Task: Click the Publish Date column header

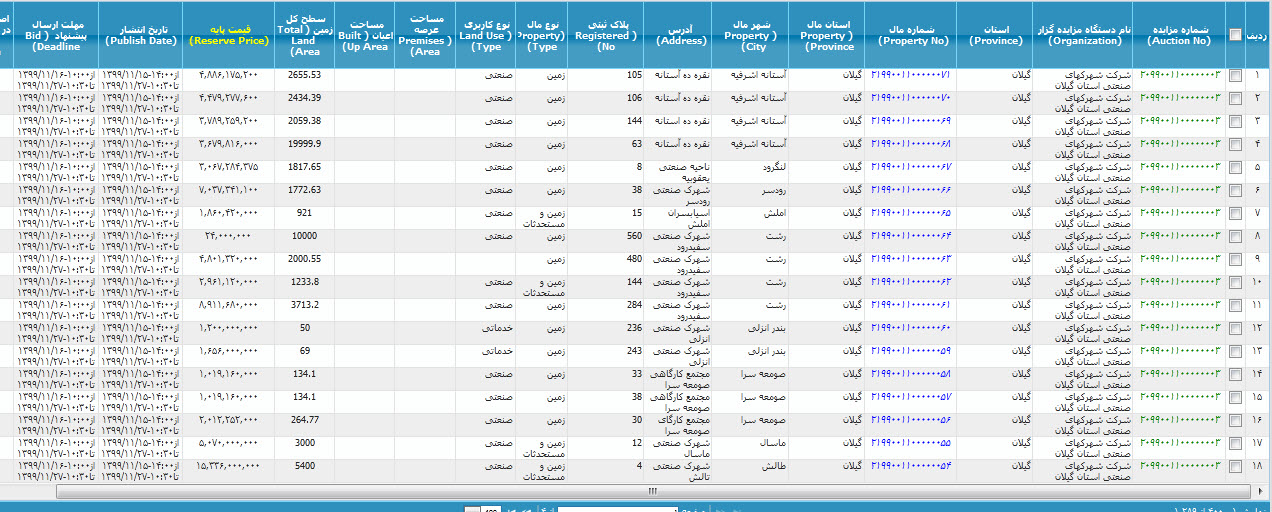Action: [140, 34]
